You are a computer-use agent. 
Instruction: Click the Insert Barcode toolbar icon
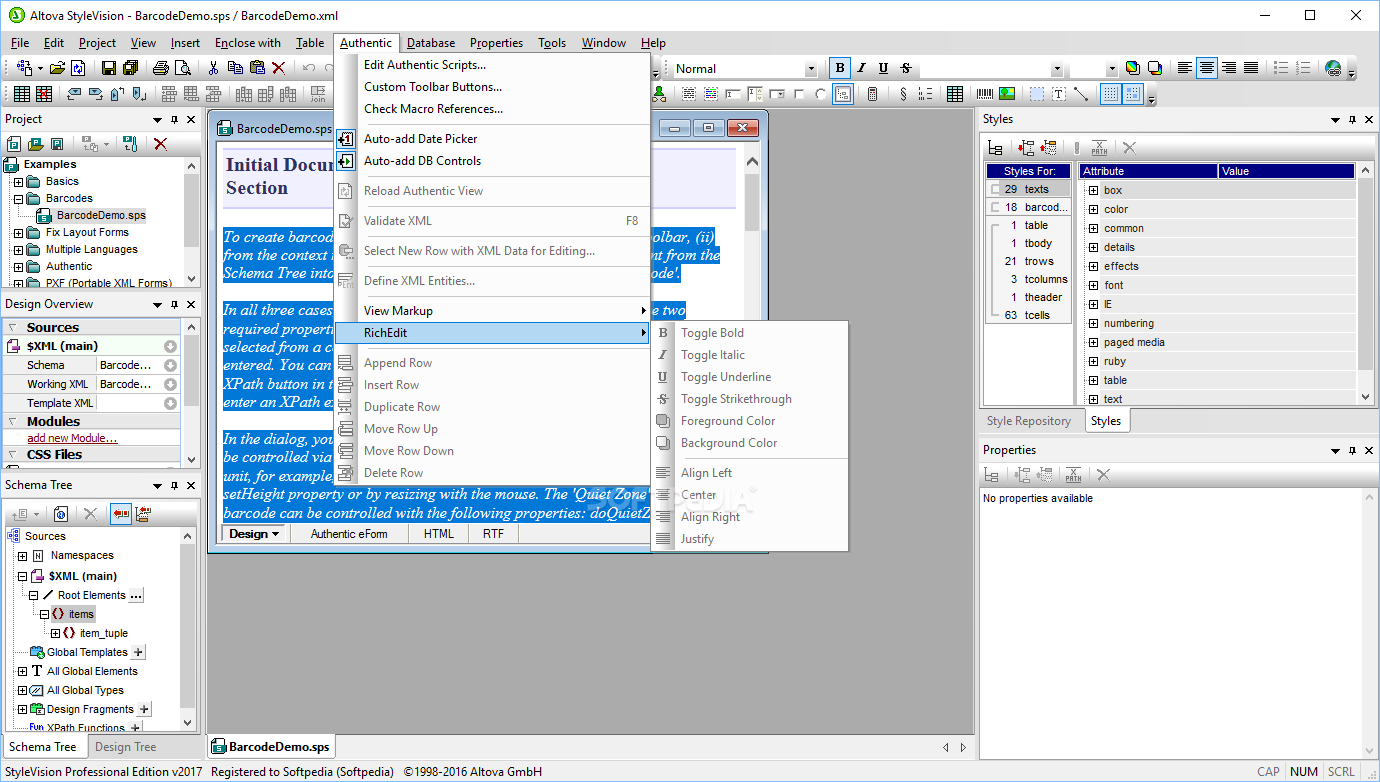coord(985,94)
